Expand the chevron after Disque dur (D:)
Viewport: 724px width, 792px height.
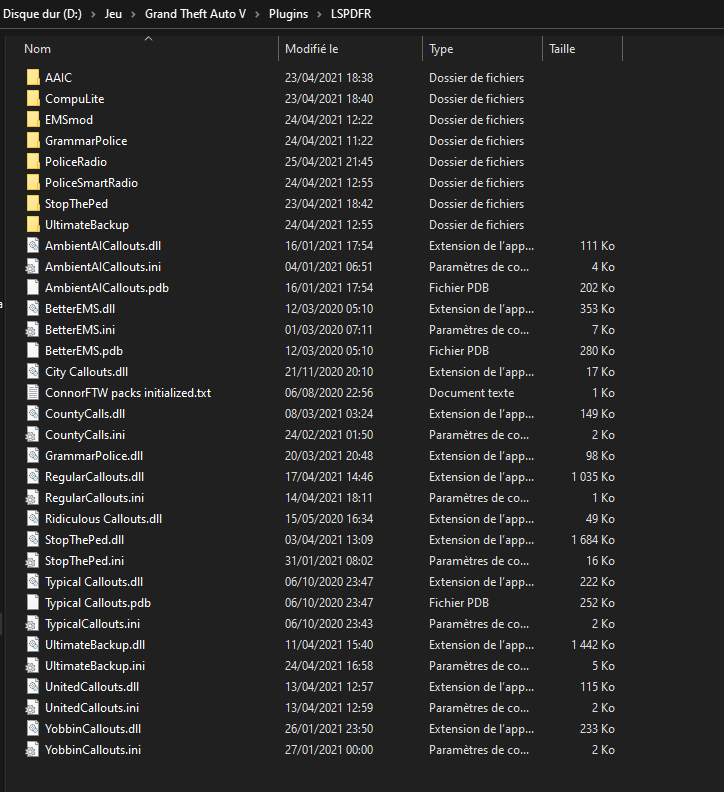pyautogui.click(x=93, y=14)
